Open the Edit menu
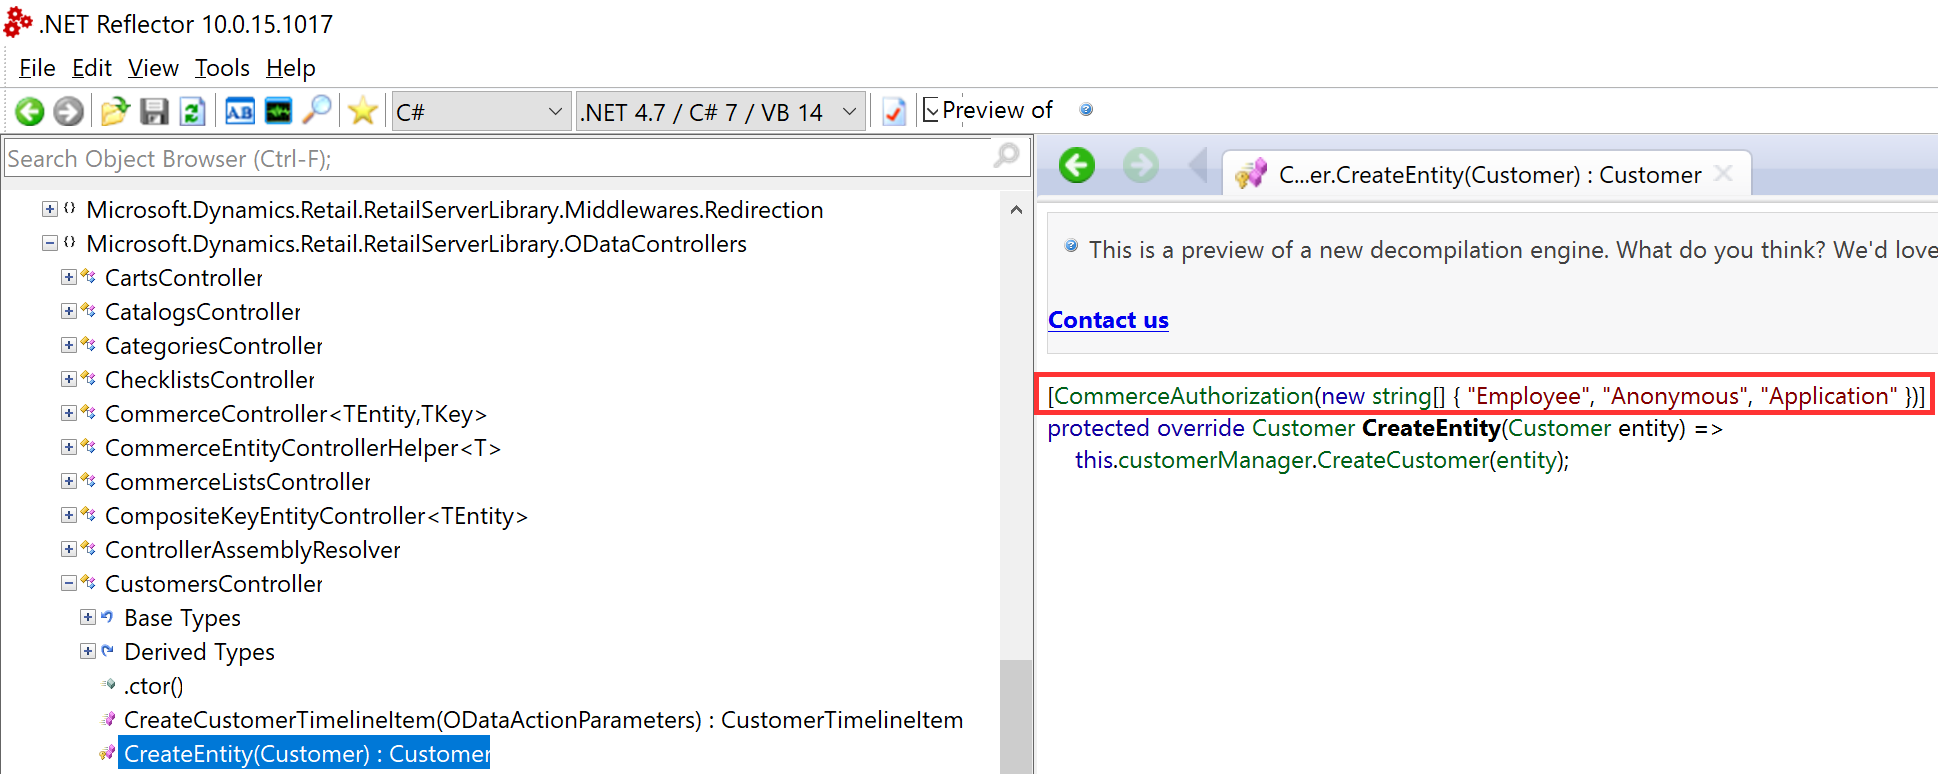The width and height of the screenshot is (1938, 774). (x=91, y=68)
